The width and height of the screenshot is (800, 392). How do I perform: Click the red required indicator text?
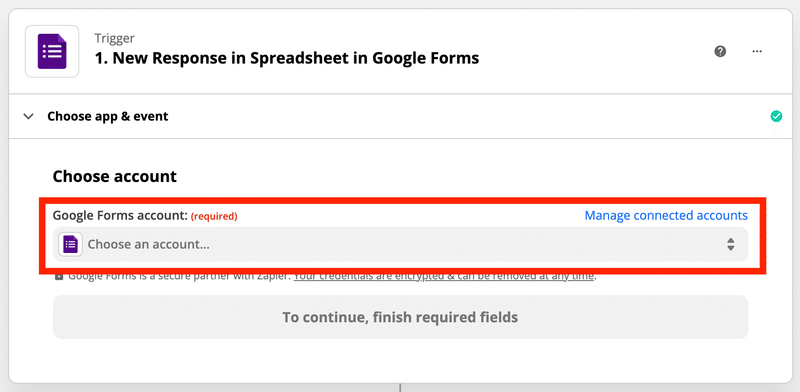[x=214, y=216]
